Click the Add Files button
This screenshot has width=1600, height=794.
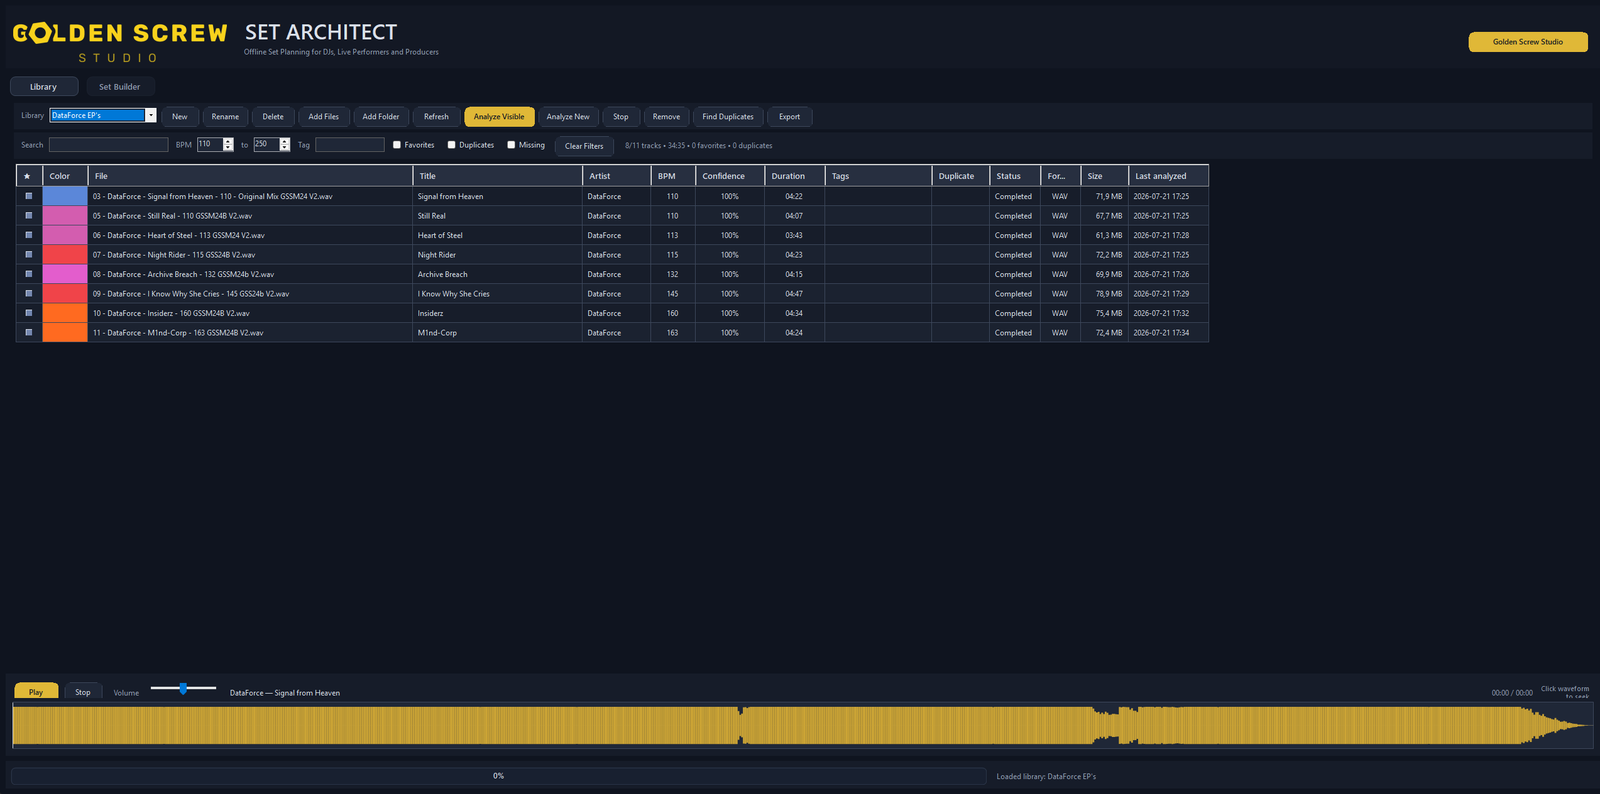(x=323, y=117)
